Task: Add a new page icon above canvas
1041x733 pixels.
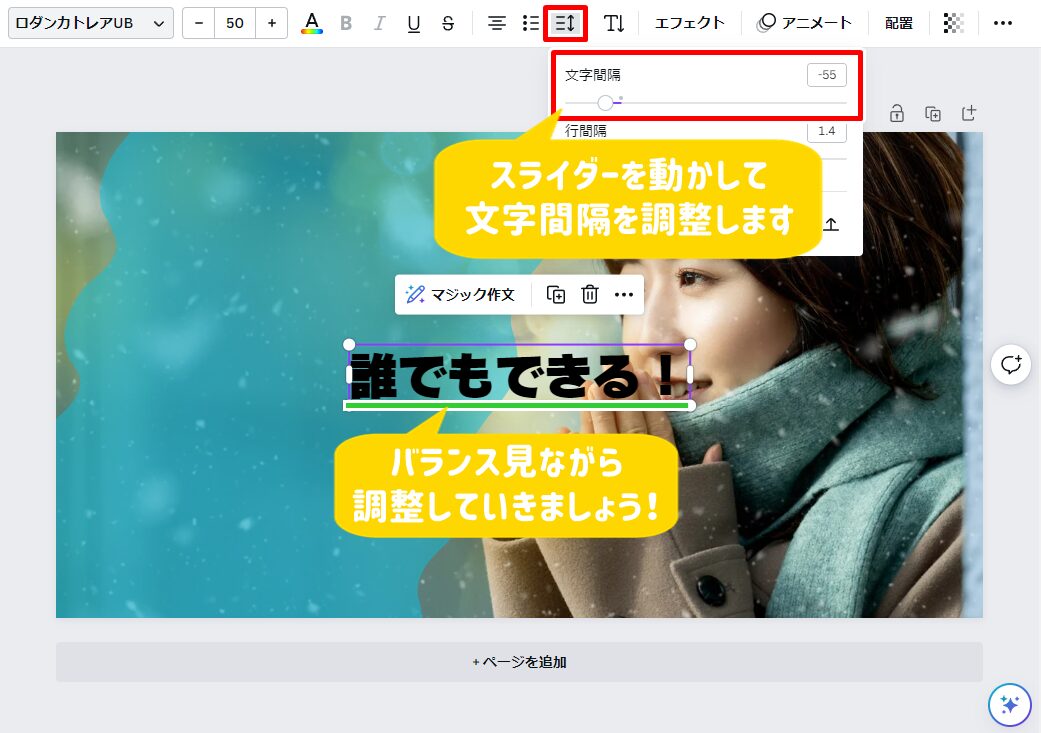Action: [969, 114]
